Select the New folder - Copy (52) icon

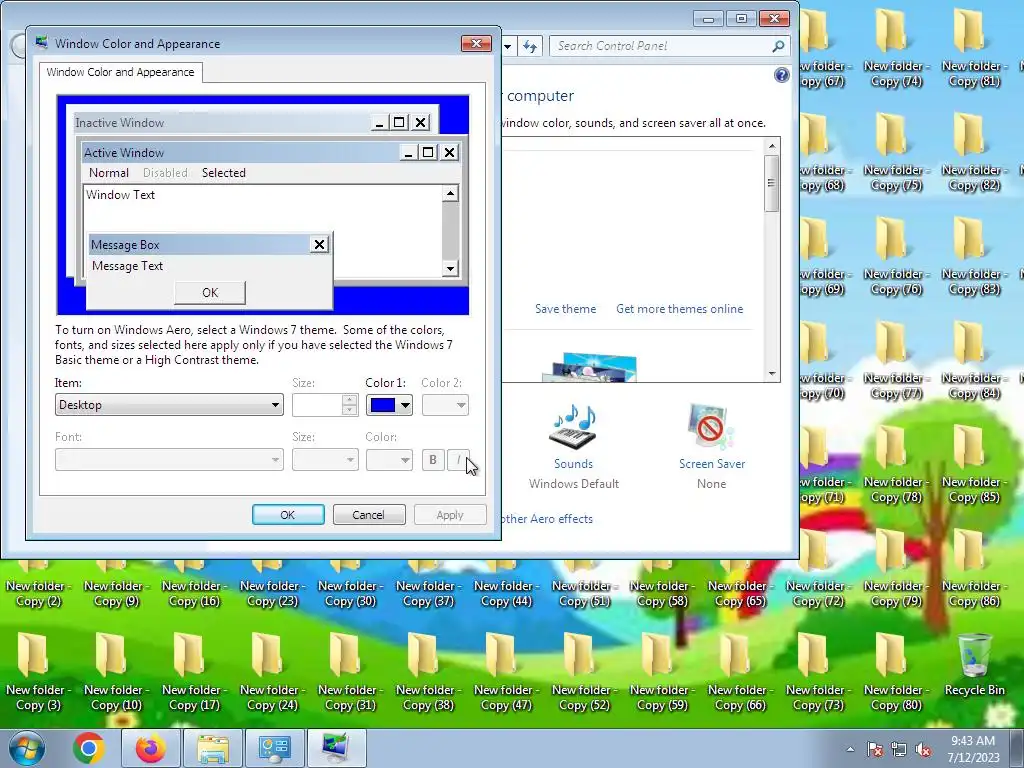(584, 672)
